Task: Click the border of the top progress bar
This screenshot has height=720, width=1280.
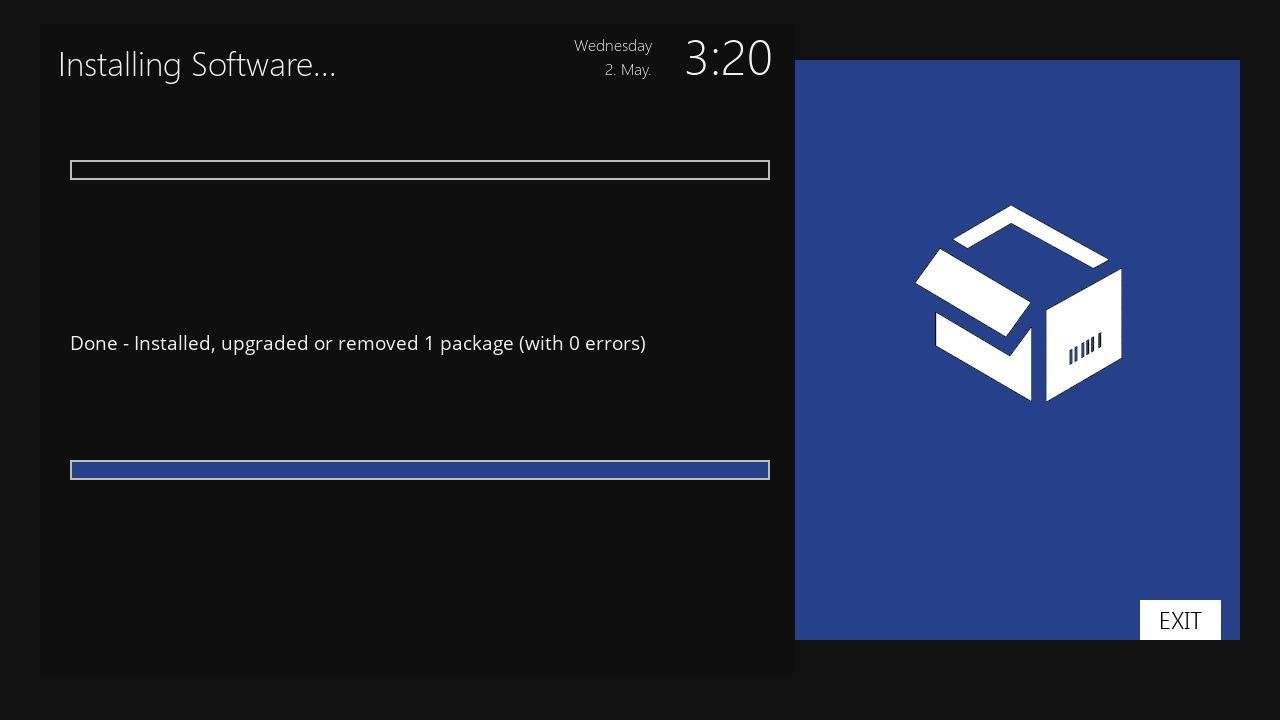Action: coord(420,160)
